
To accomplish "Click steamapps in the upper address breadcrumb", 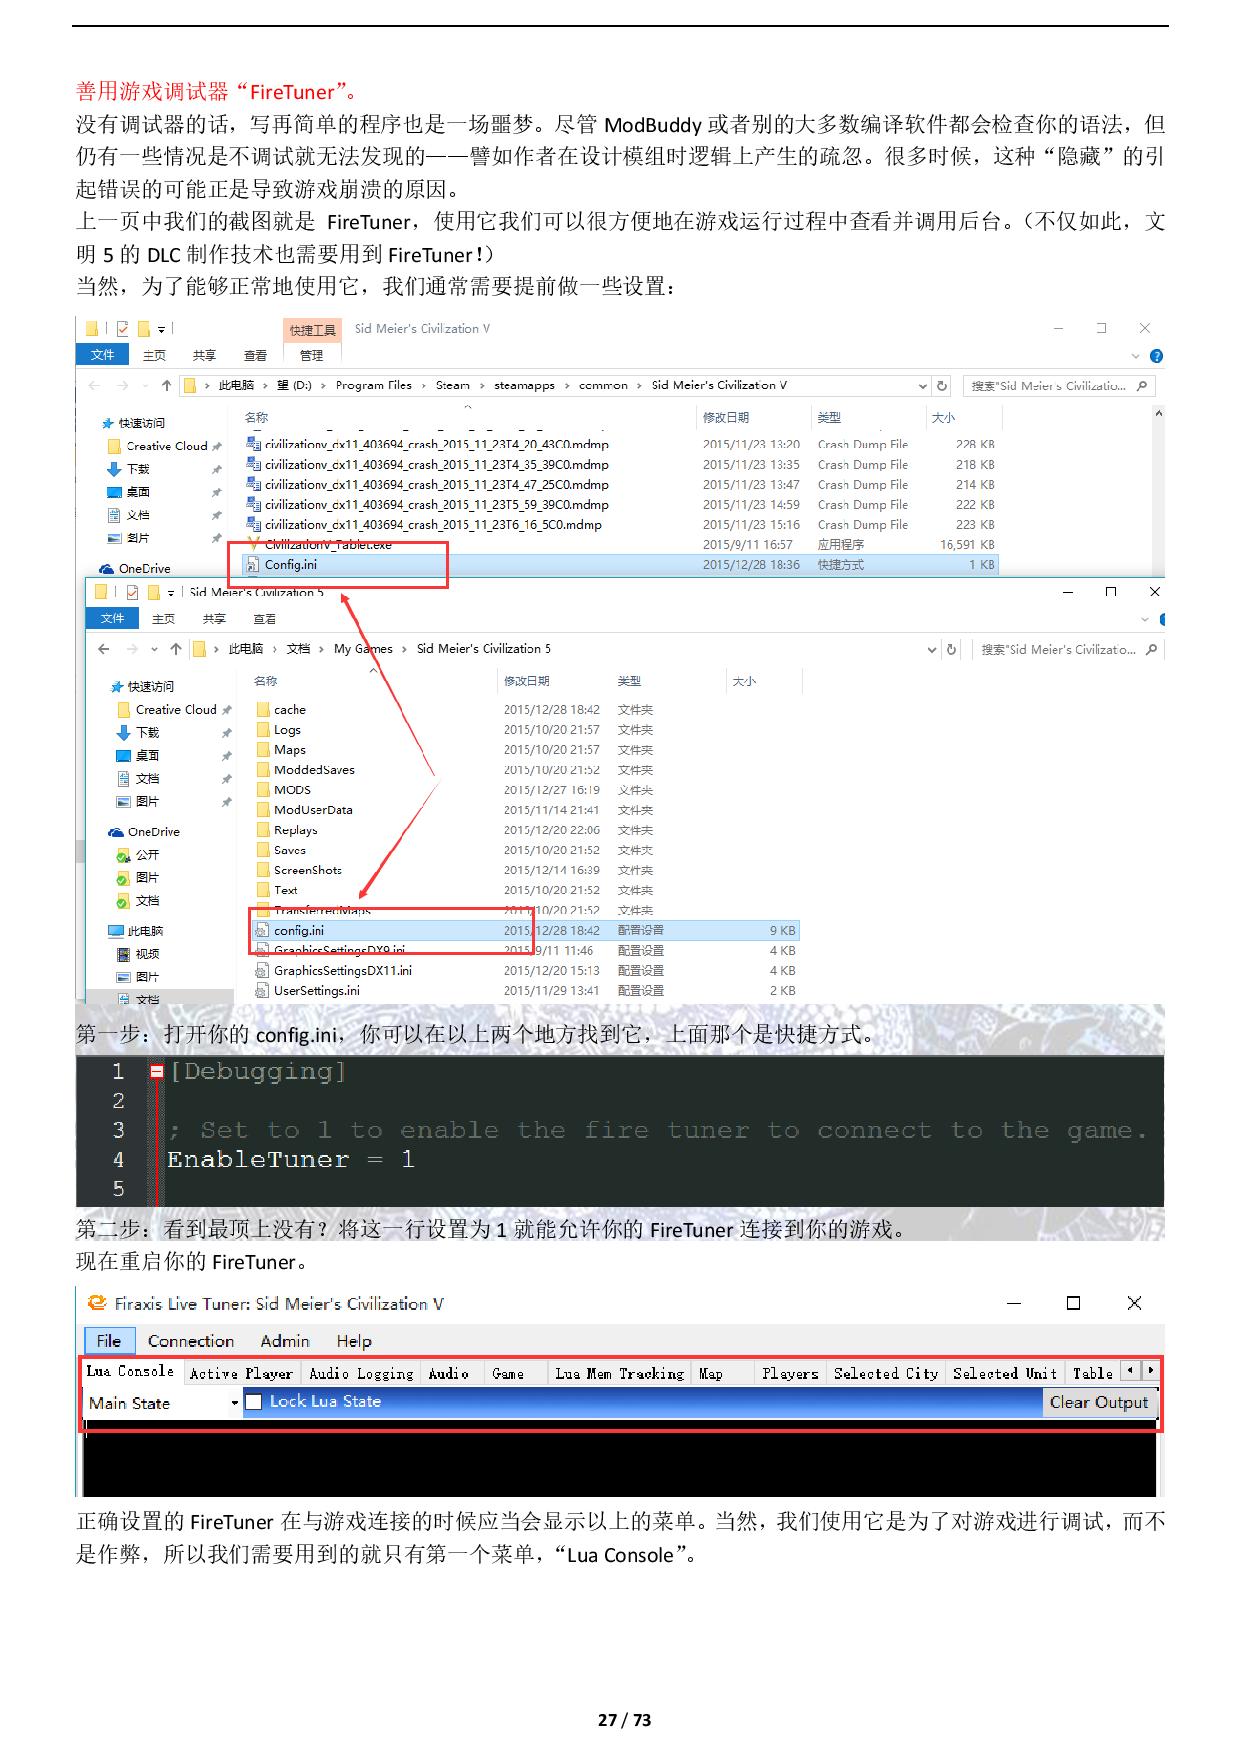I will [524, 385].
